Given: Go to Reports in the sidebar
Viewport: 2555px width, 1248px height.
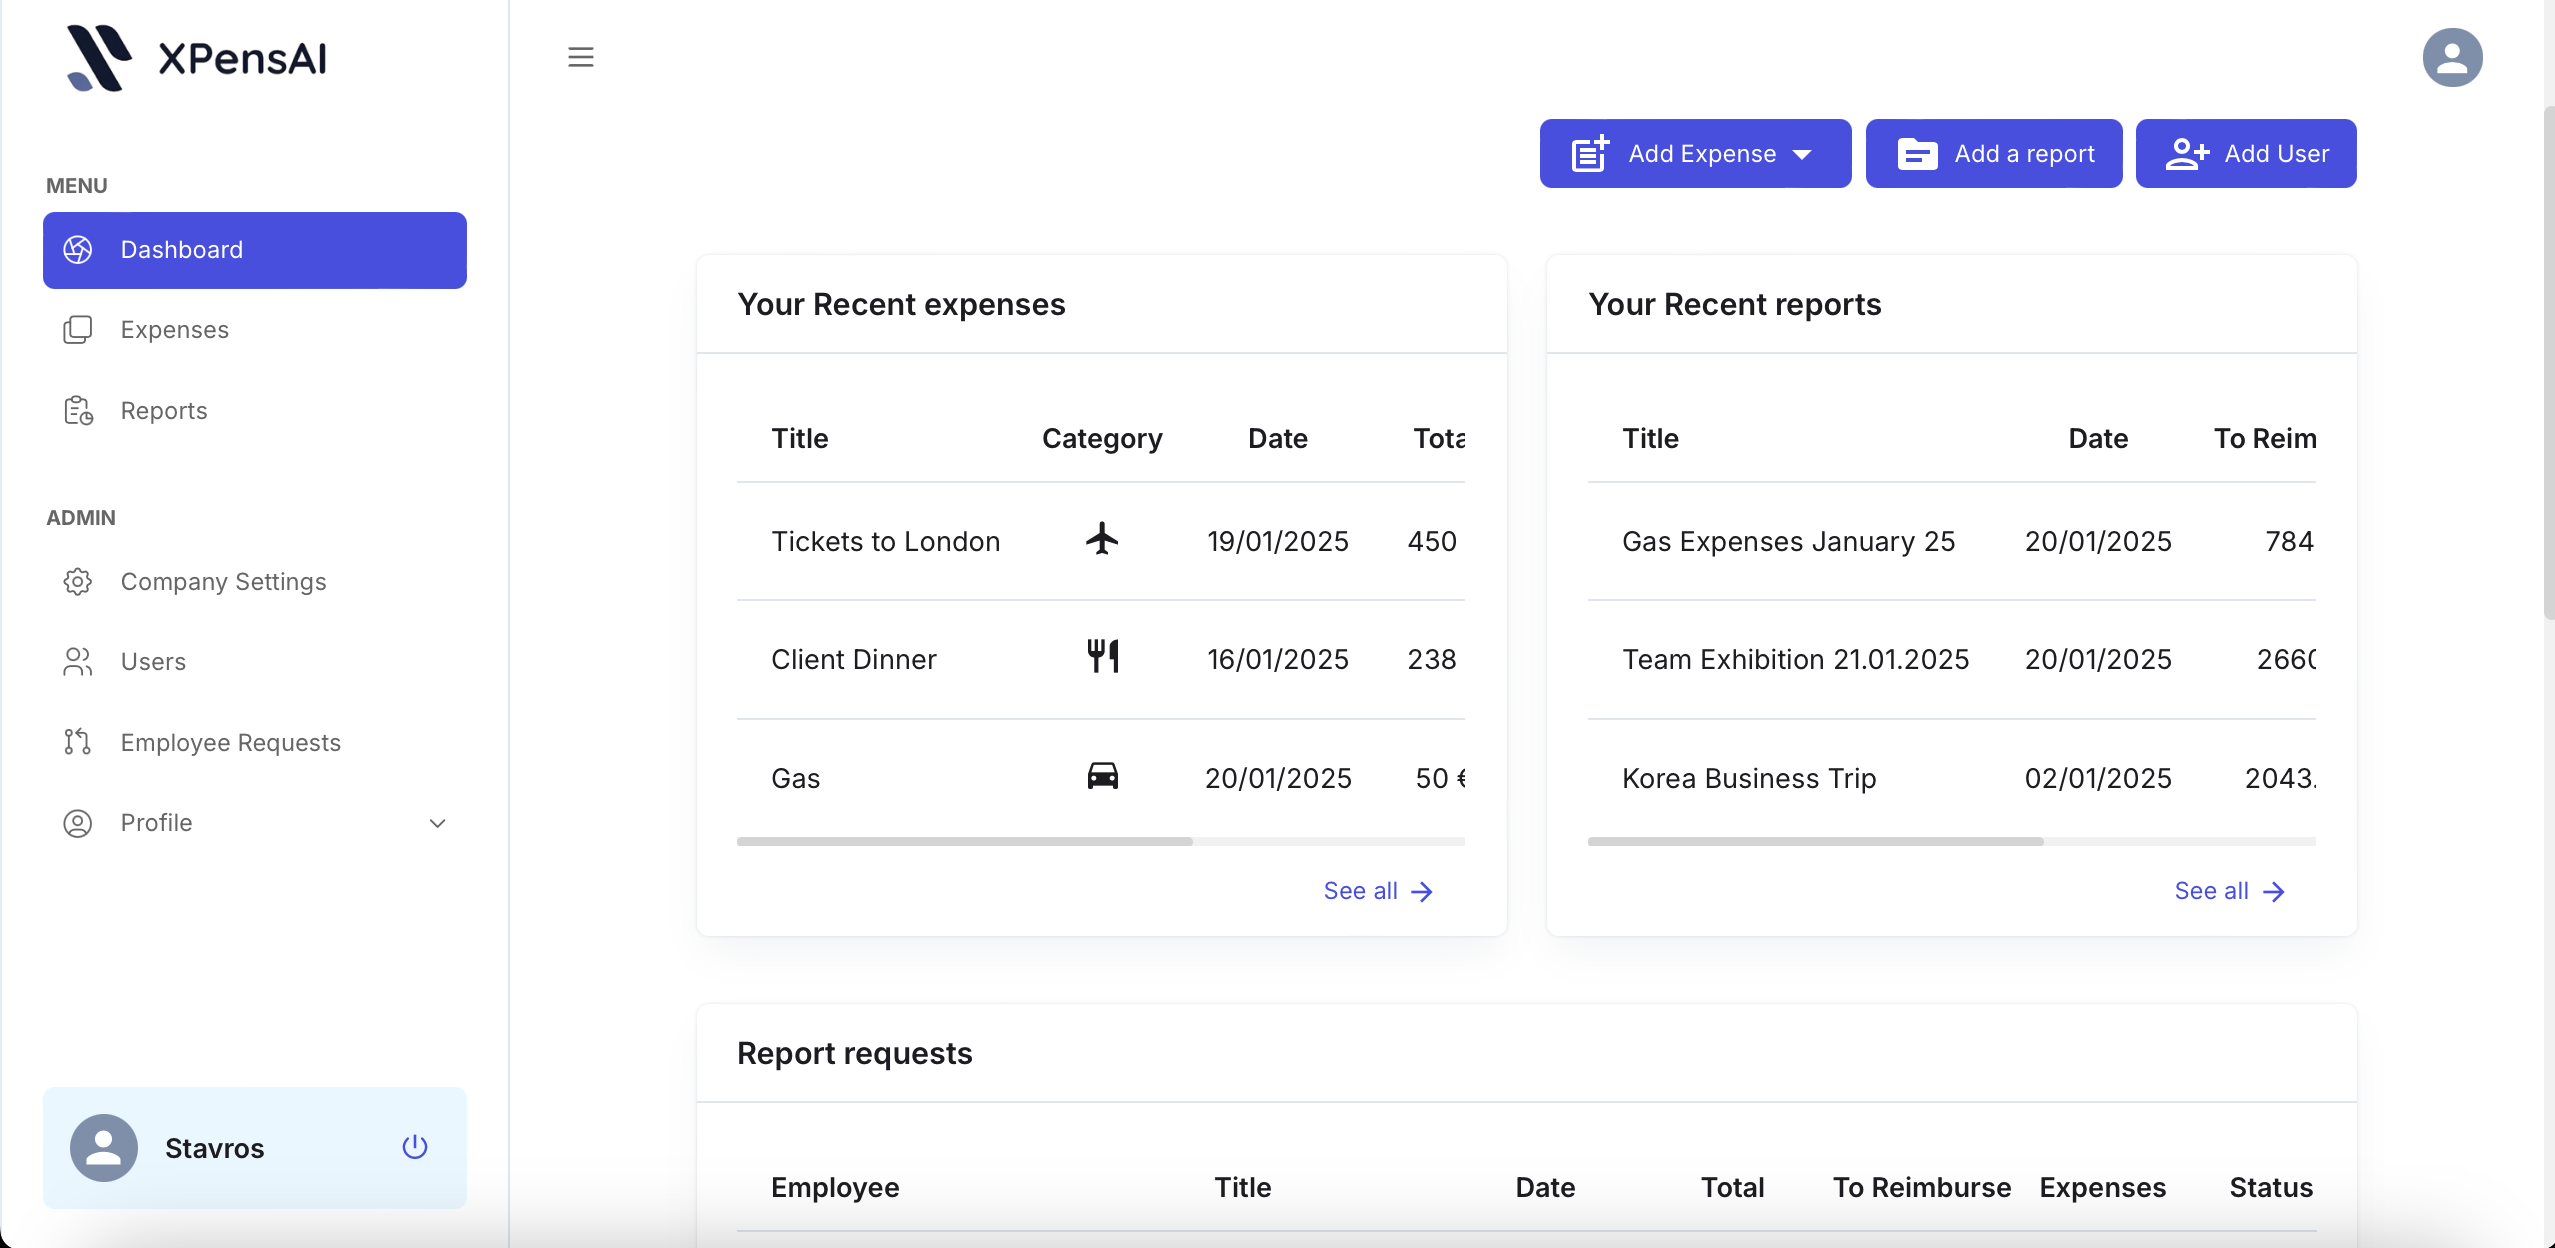Looking at the screenshot, I should click(x=164, y=411).
